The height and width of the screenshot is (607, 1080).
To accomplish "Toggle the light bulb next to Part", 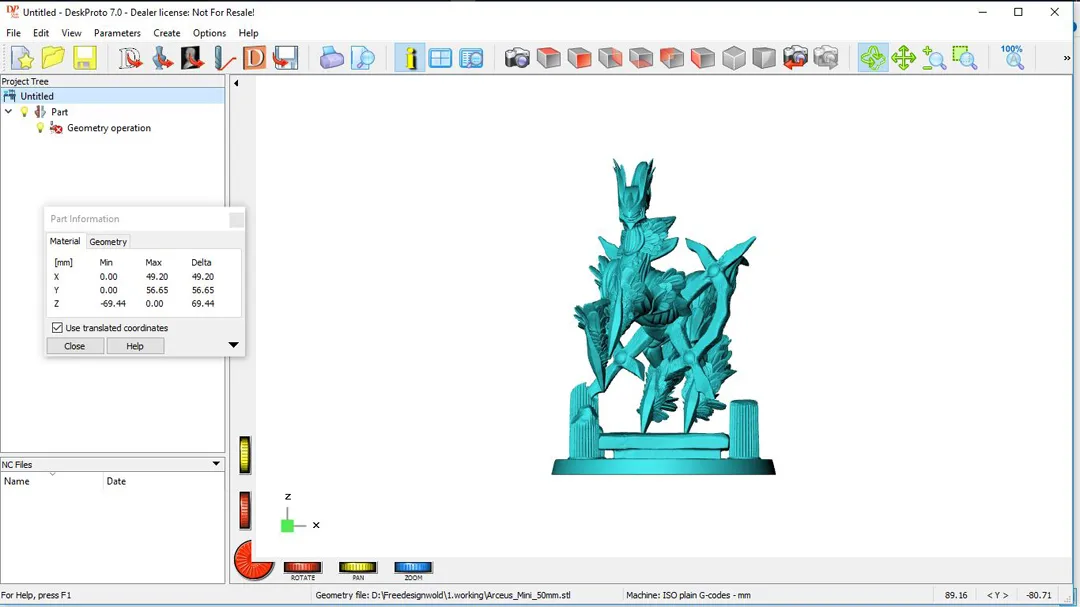I will coord(25,112).
